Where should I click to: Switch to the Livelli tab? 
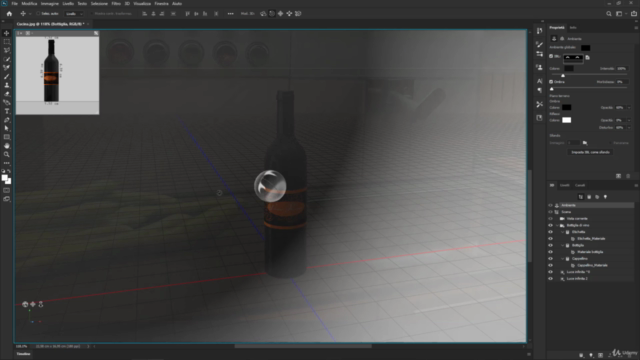pos(564,185)
